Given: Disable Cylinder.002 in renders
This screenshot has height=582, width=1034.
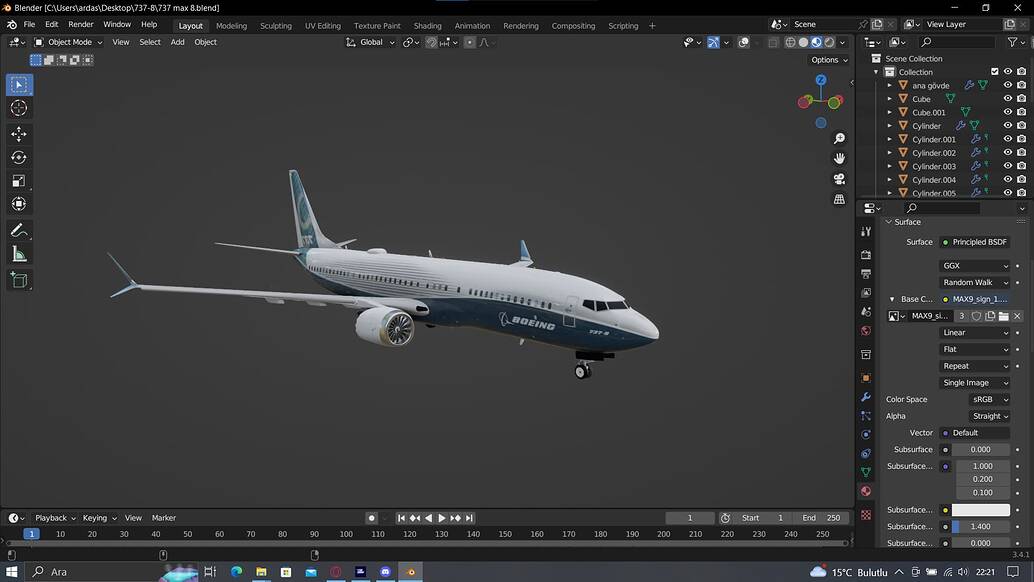Looking at the screenshot, I should (x=1021, y=152).
